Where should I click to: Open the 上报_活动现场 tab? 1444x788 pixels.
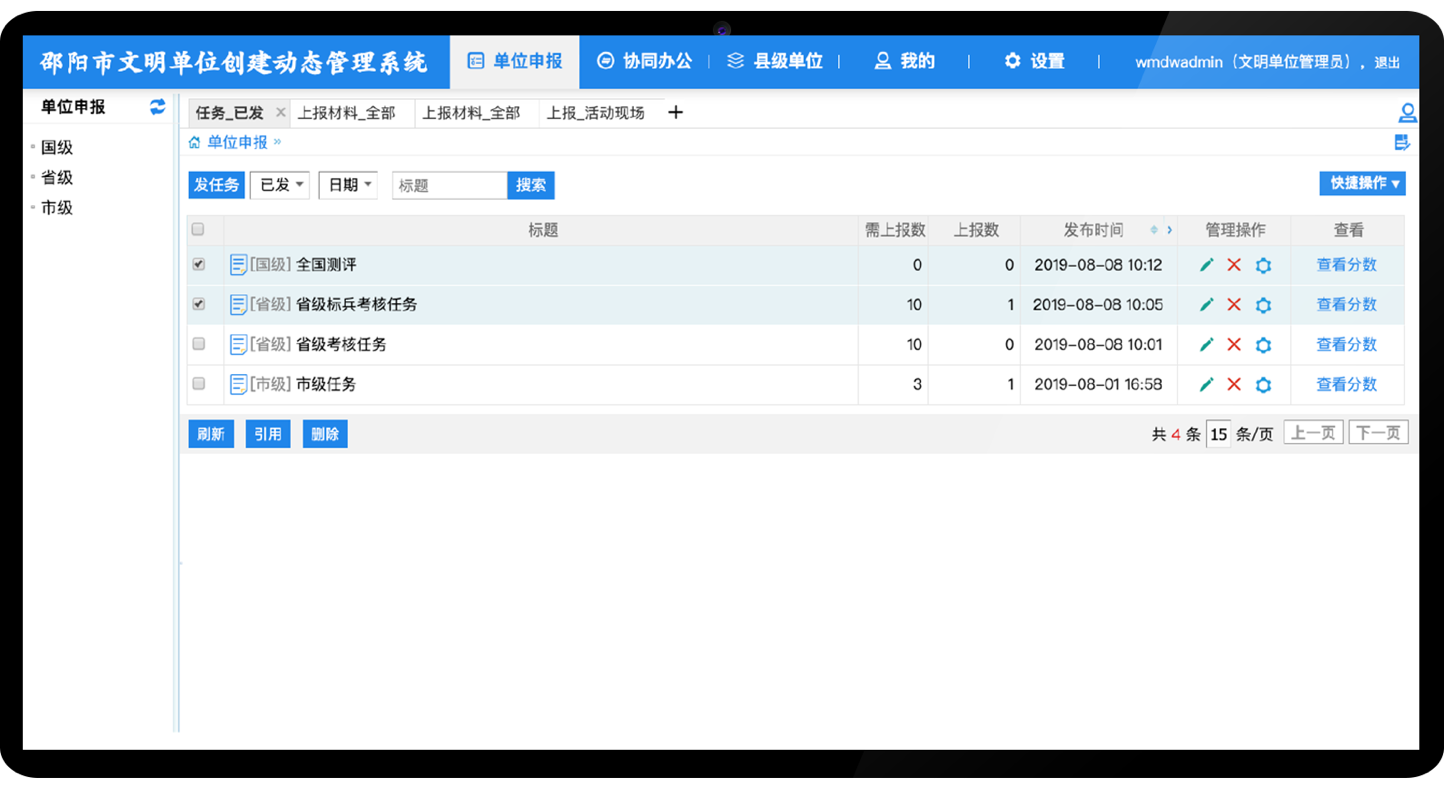click(x=596, y=113)
